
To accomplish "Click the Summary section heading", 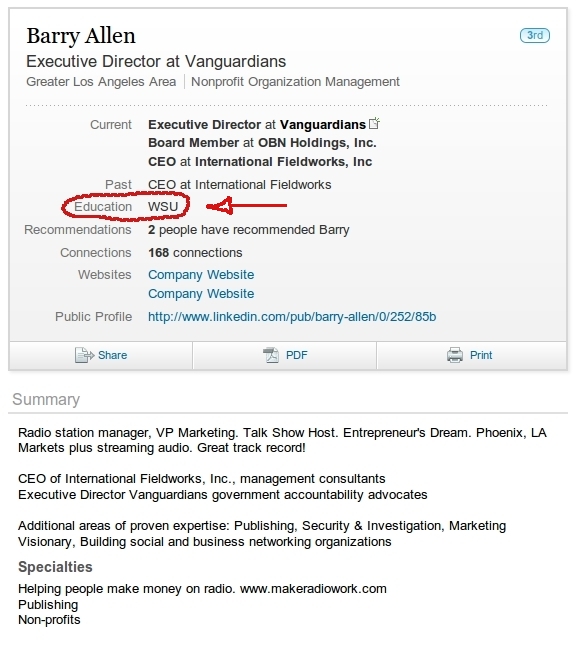I will 46,399.
